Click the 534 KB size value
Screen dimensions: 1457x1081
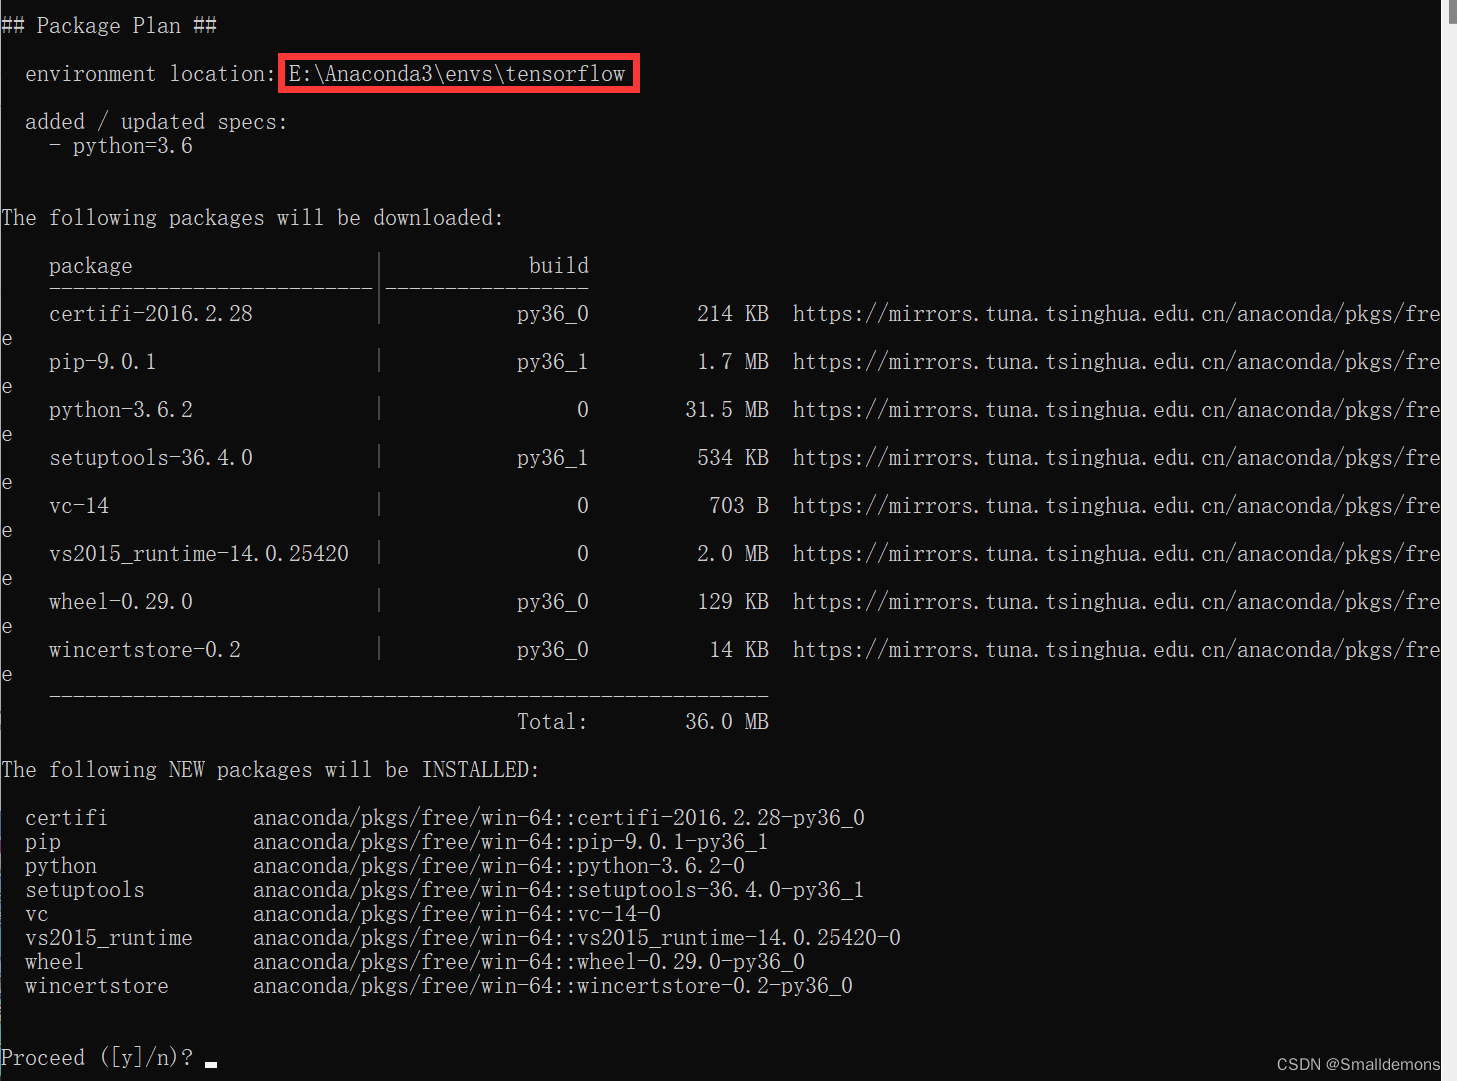(x=733, y=458)
